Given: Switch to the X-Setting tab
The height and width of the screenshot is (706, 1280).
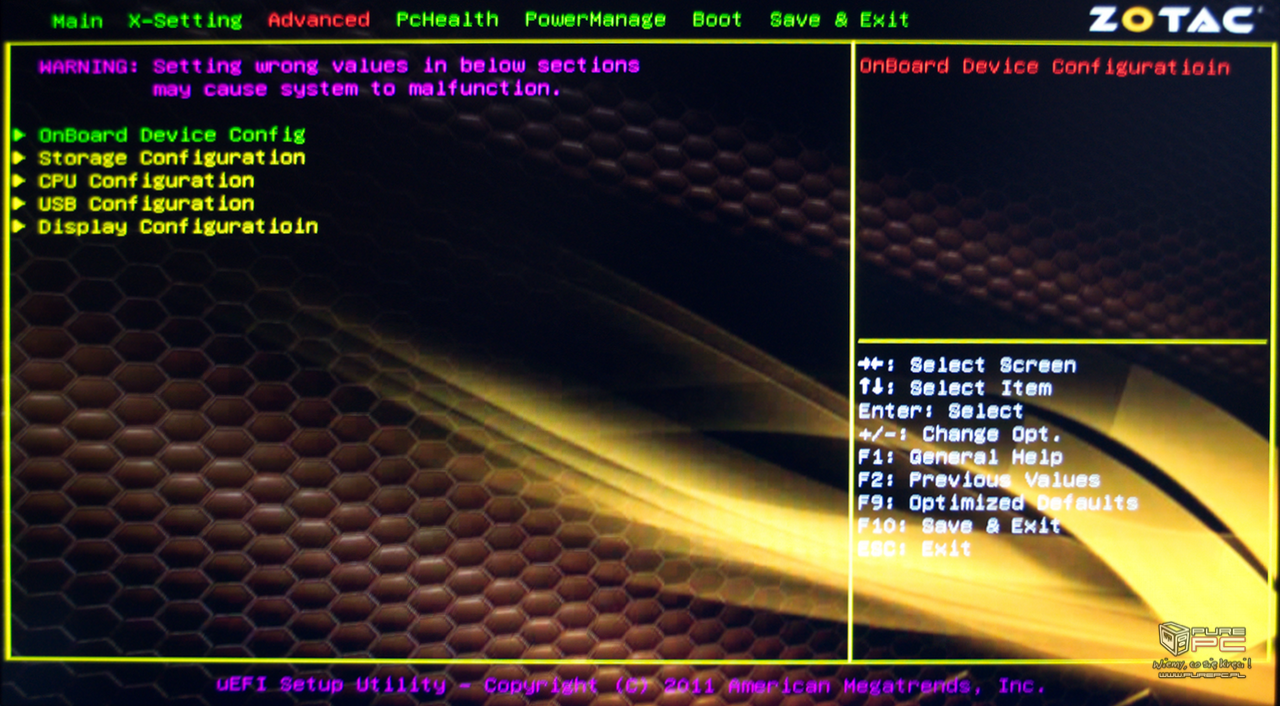Looking at the screenshot, I should (x=185, y=20).
